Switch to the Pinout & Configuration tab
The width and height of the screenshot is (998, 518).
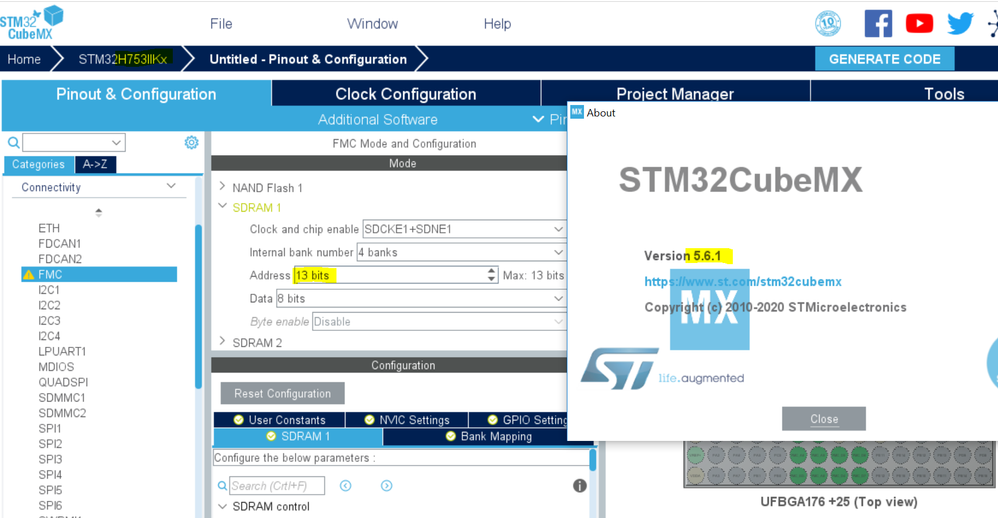[x=136, y=94]
